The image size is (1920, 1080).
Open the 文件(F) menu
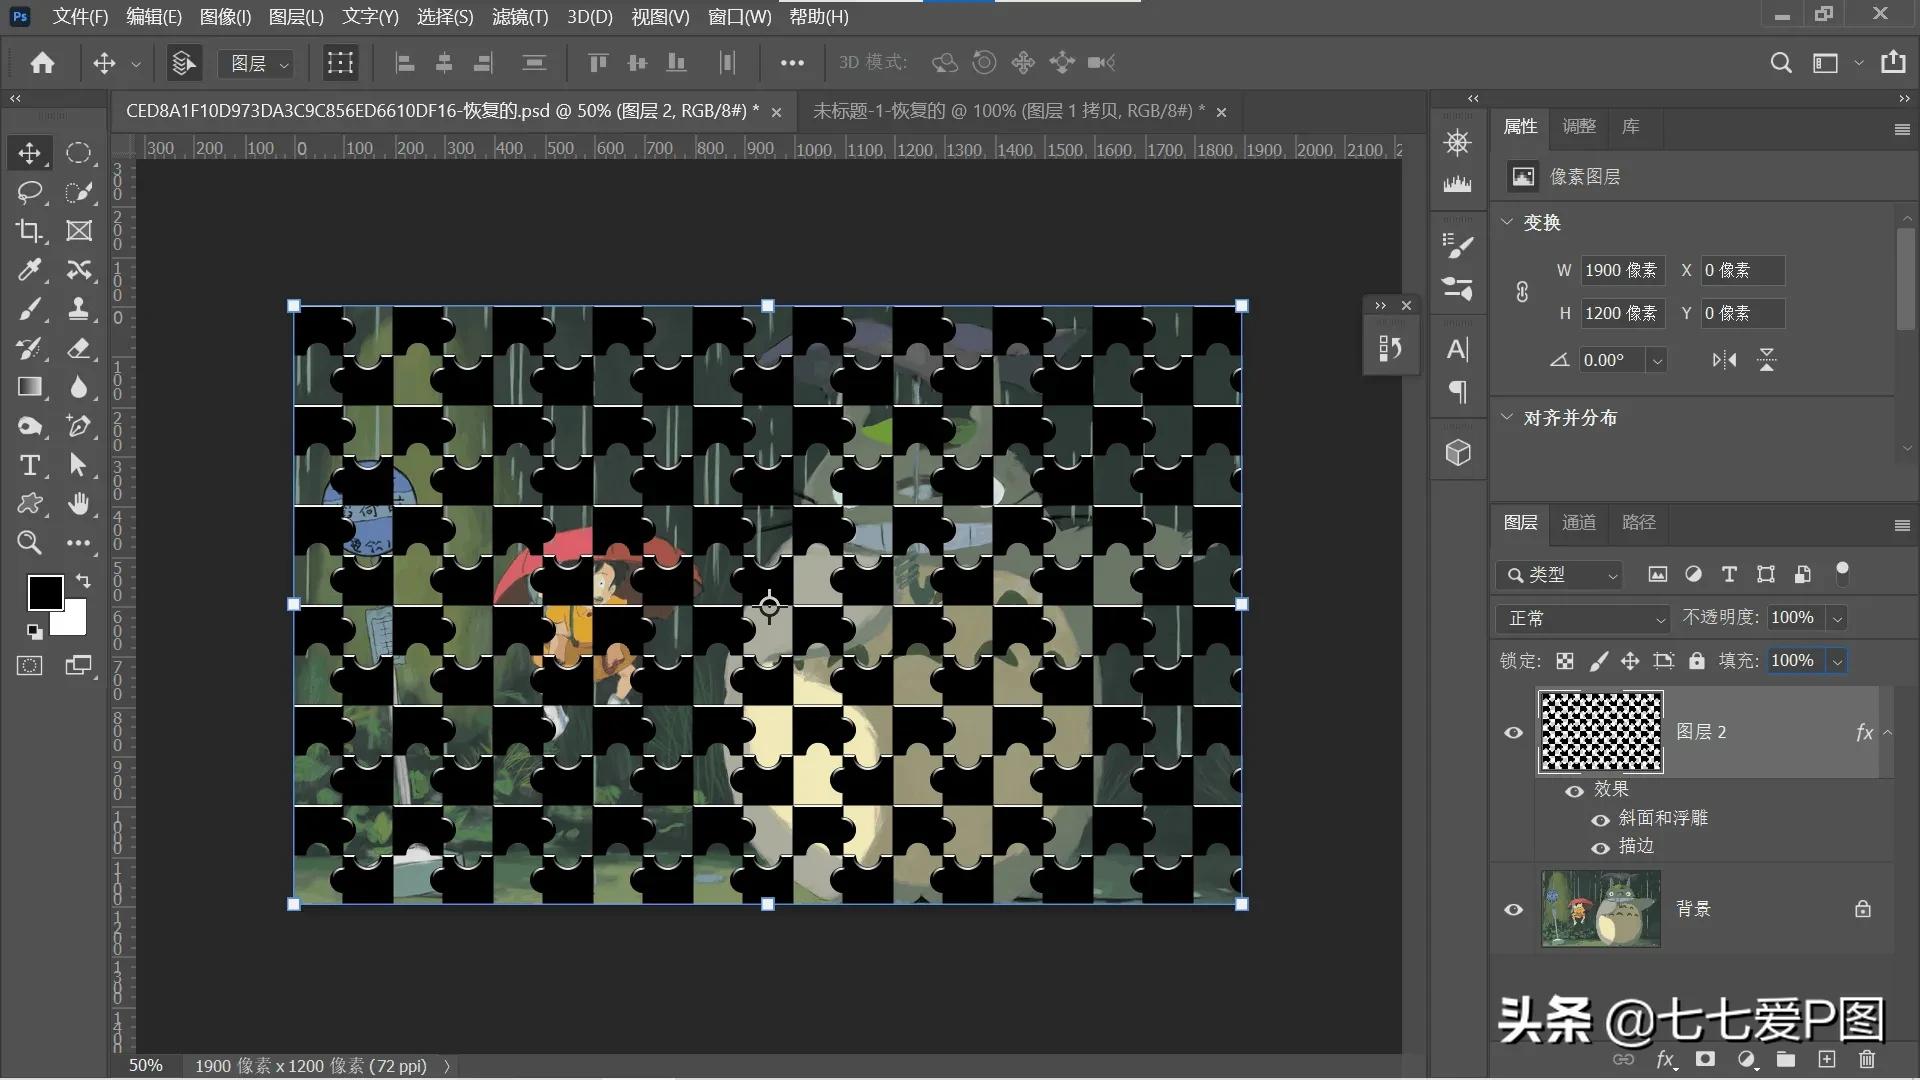[x=80, y=17]
